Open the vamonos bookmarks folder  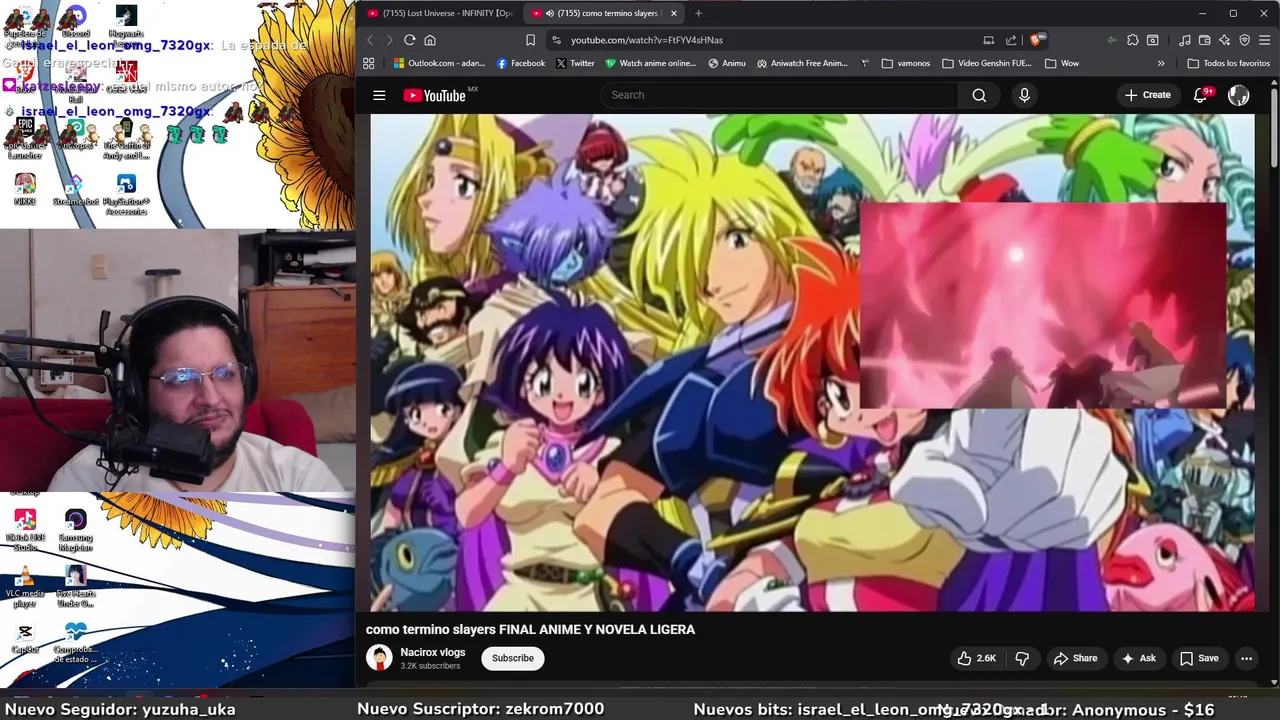(x=905, y=63)
